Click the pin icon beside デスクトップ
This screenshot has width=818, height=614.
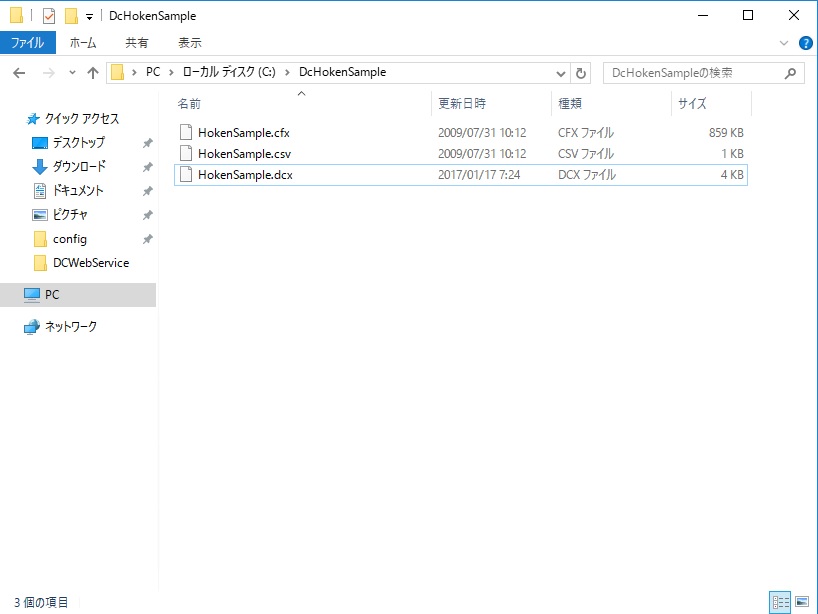(148, 142)
